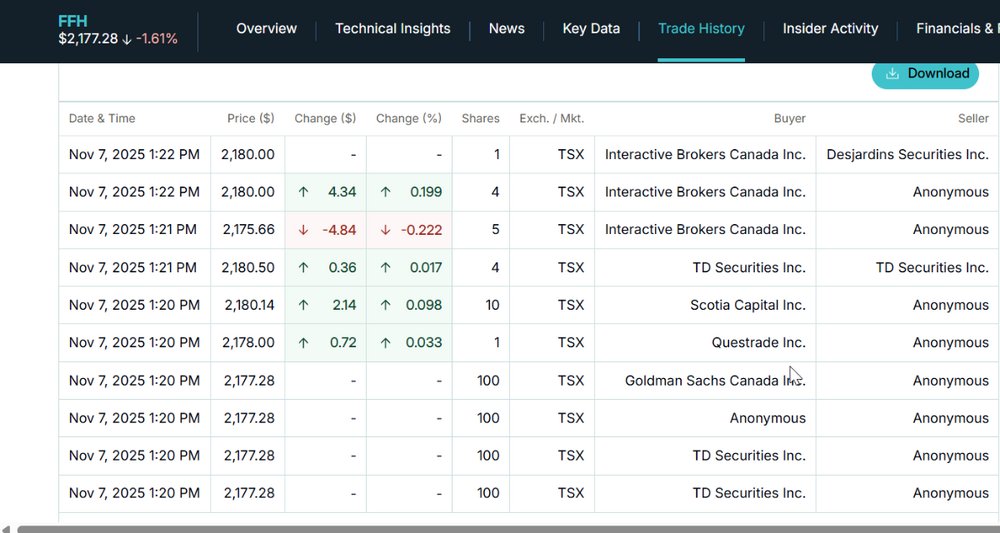Click the up arrow next to 0.033
Screen dimensions: 1000x533
pos(385,343)
